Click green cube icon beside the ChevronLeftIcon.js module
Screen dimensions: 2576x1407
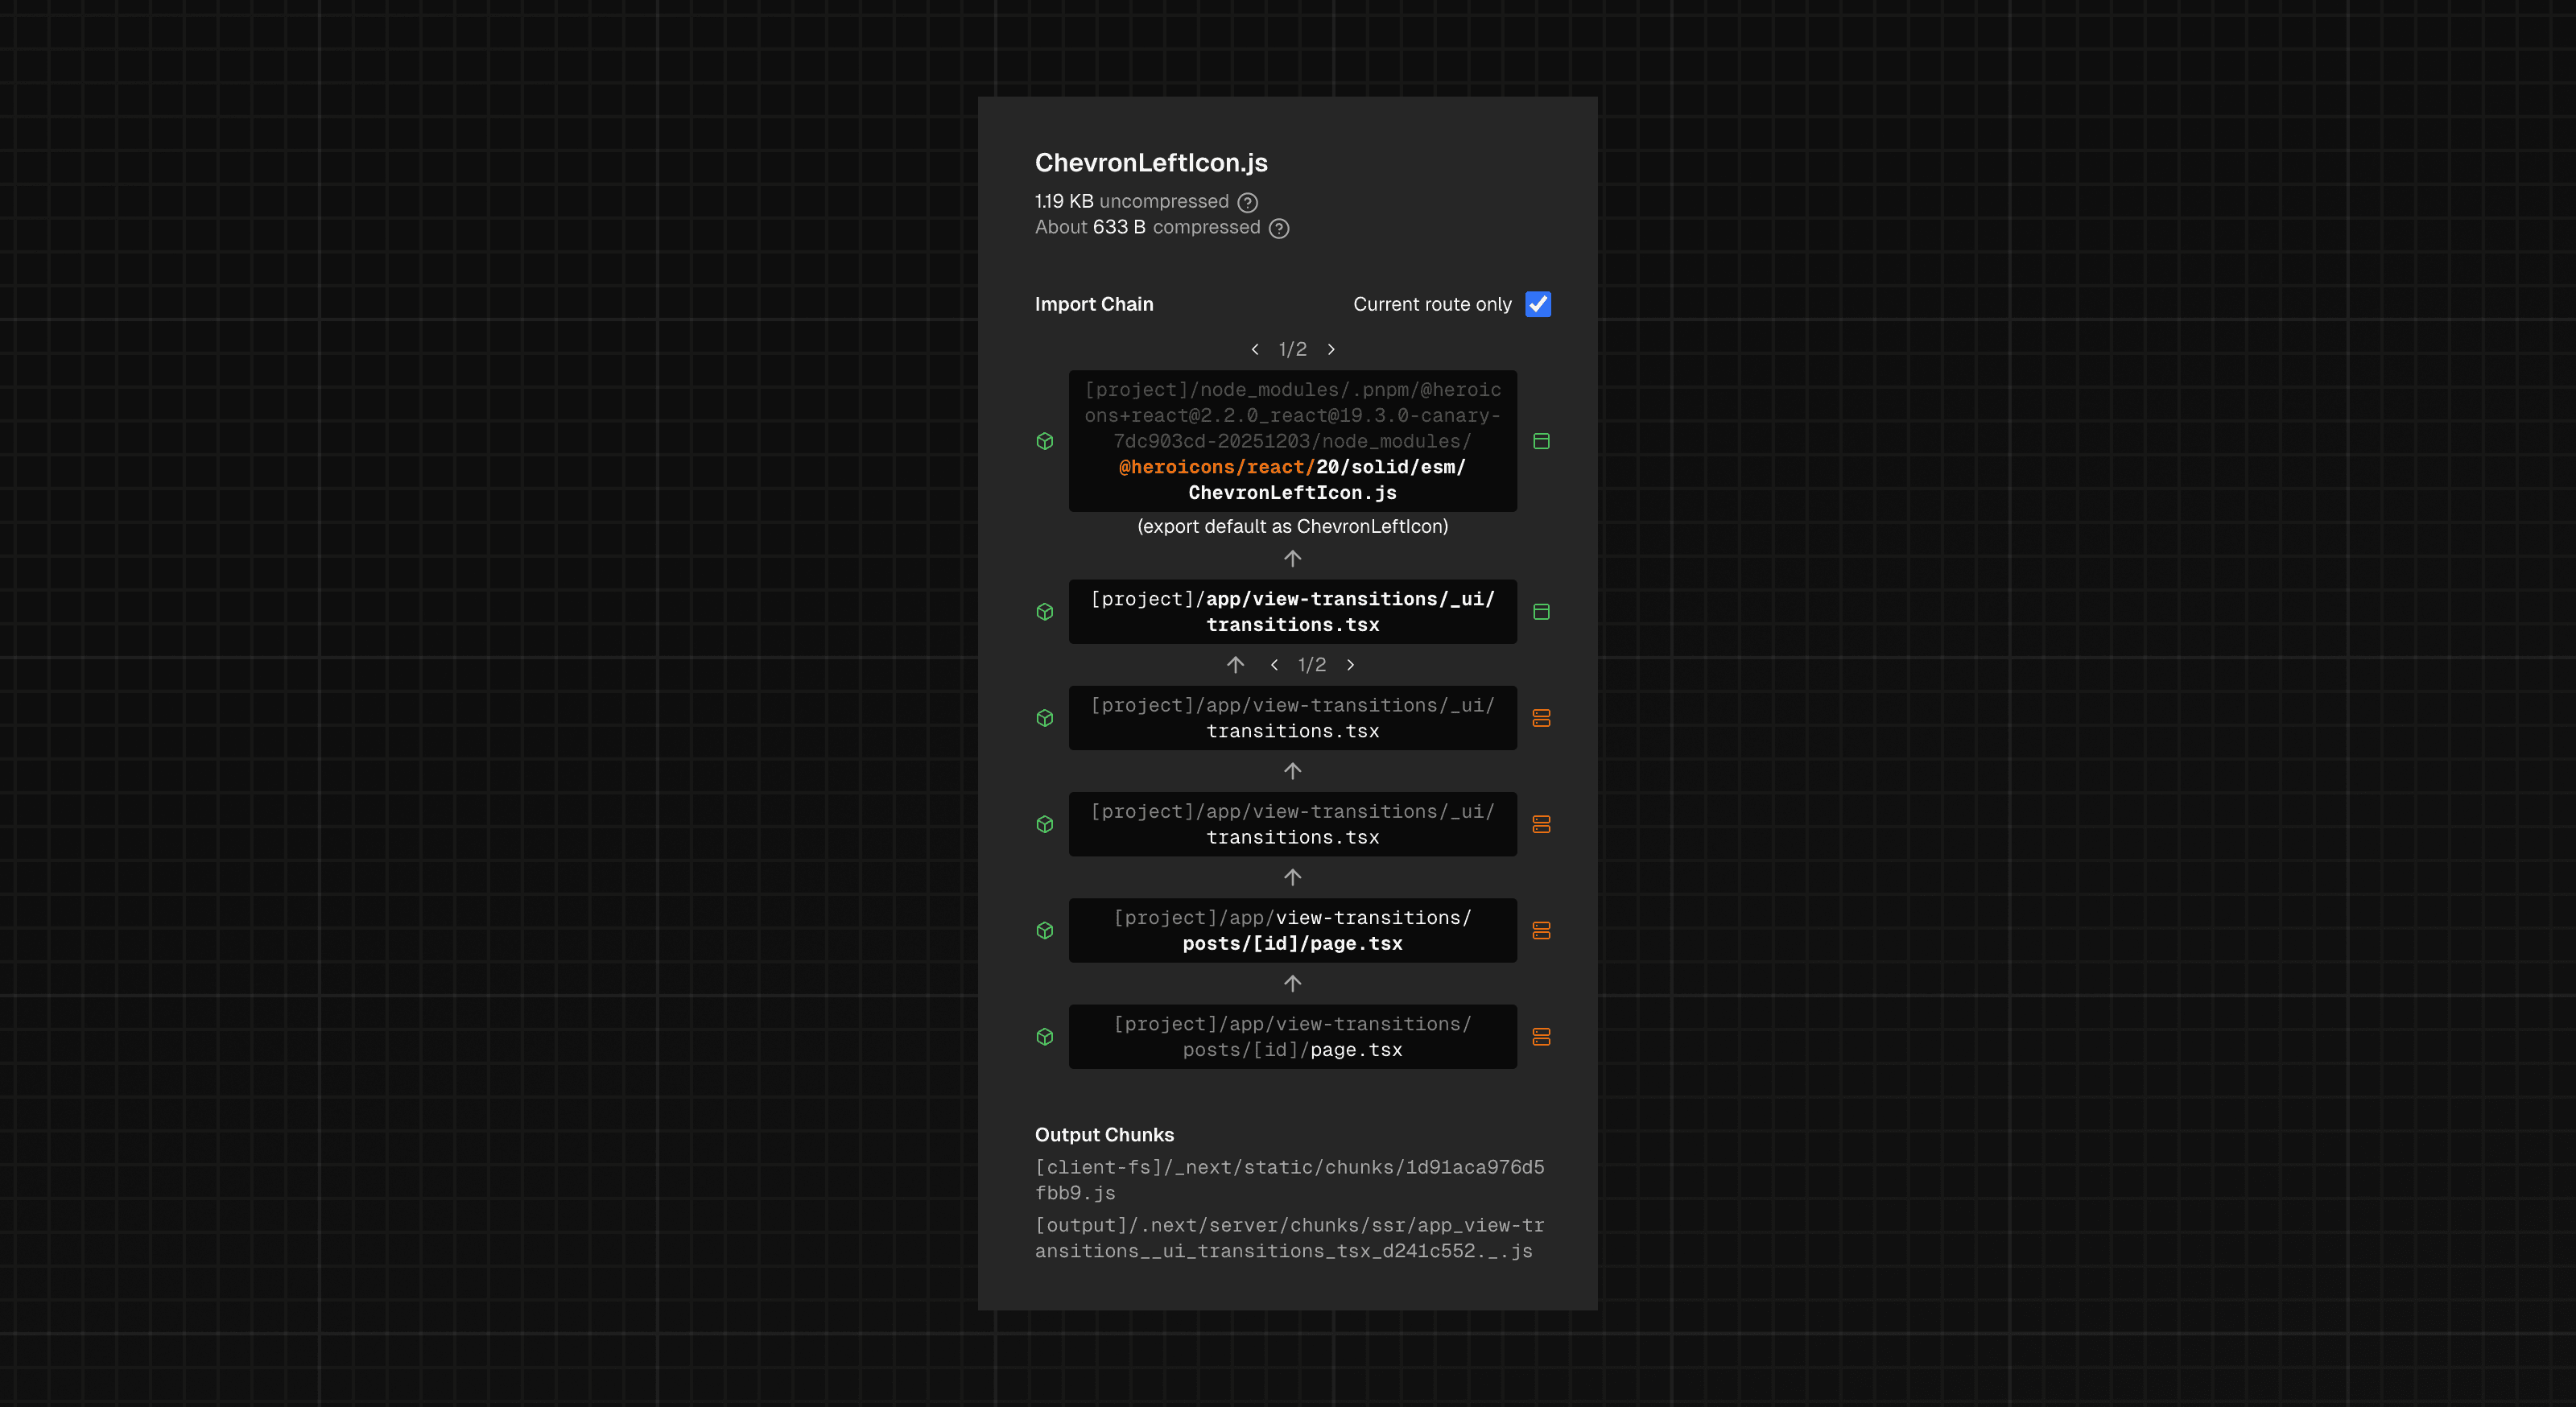pyautogui.click(x=1045, y=440)
